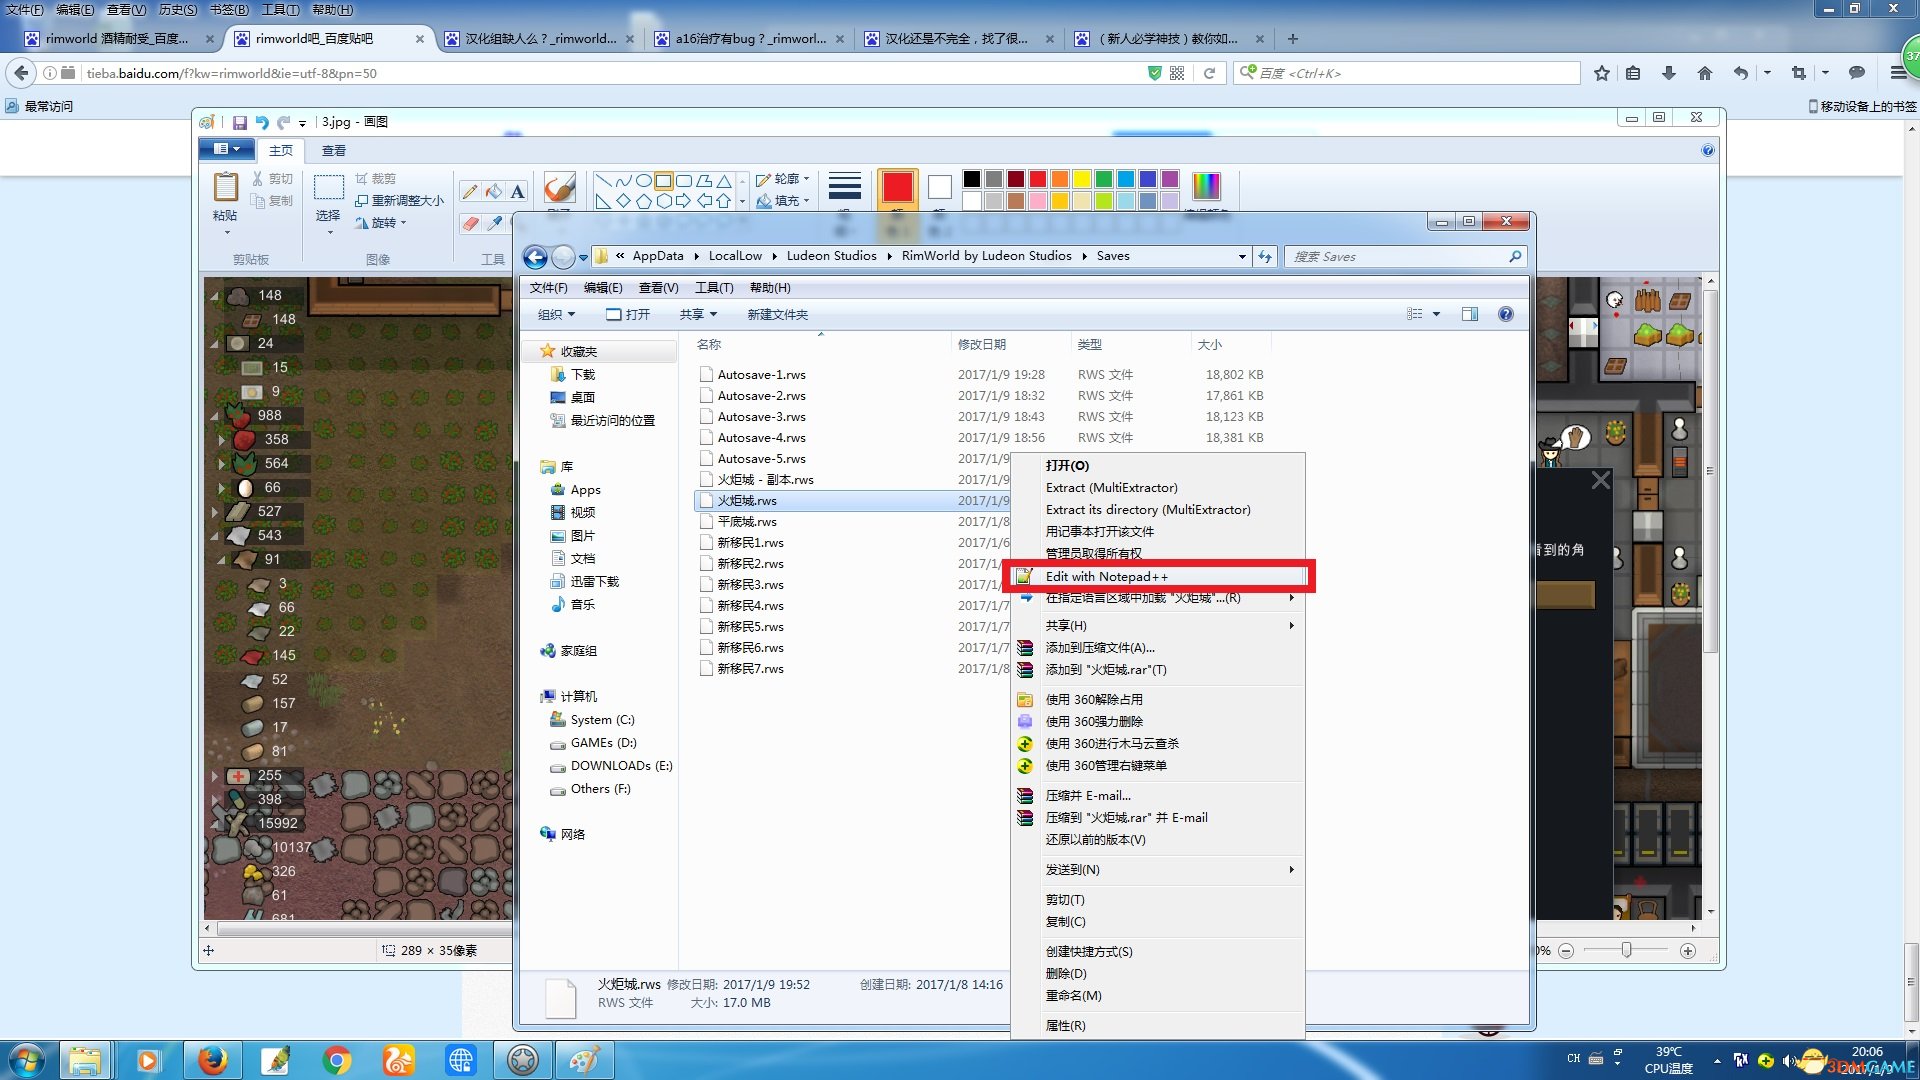Select the Autosave-1.rws file
Viewport: 1920px width, 1080px height.
[761, 375]
